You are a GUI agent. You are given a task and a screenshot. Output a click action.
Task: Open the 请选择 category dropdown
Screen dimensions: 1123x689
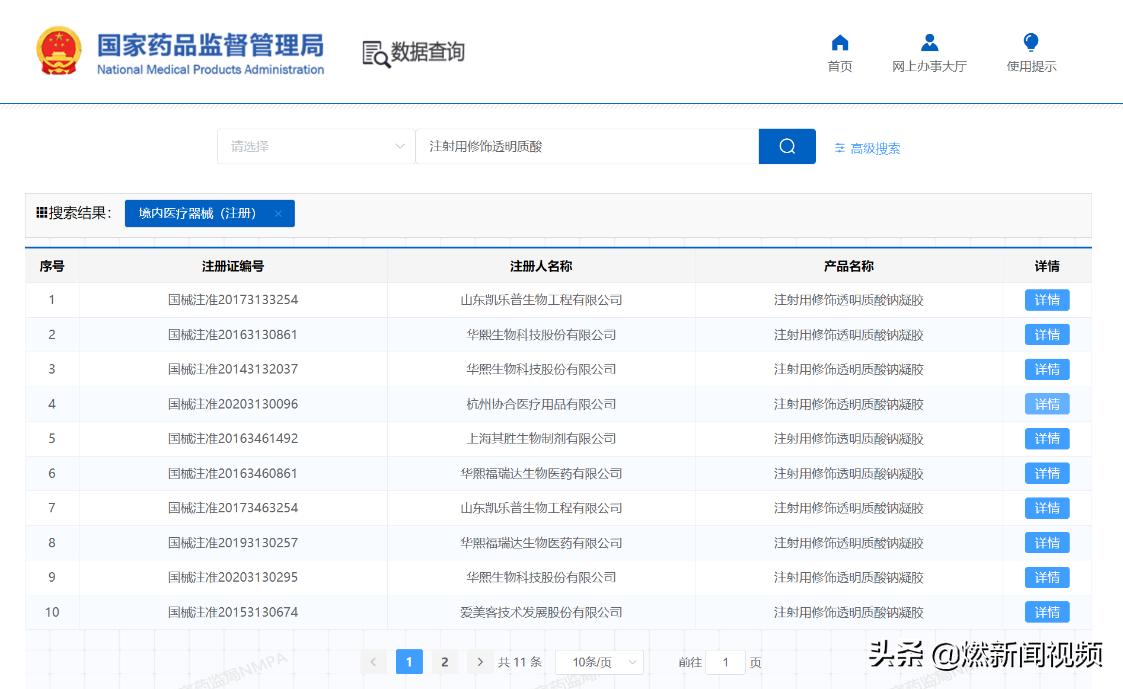(315, 146)
